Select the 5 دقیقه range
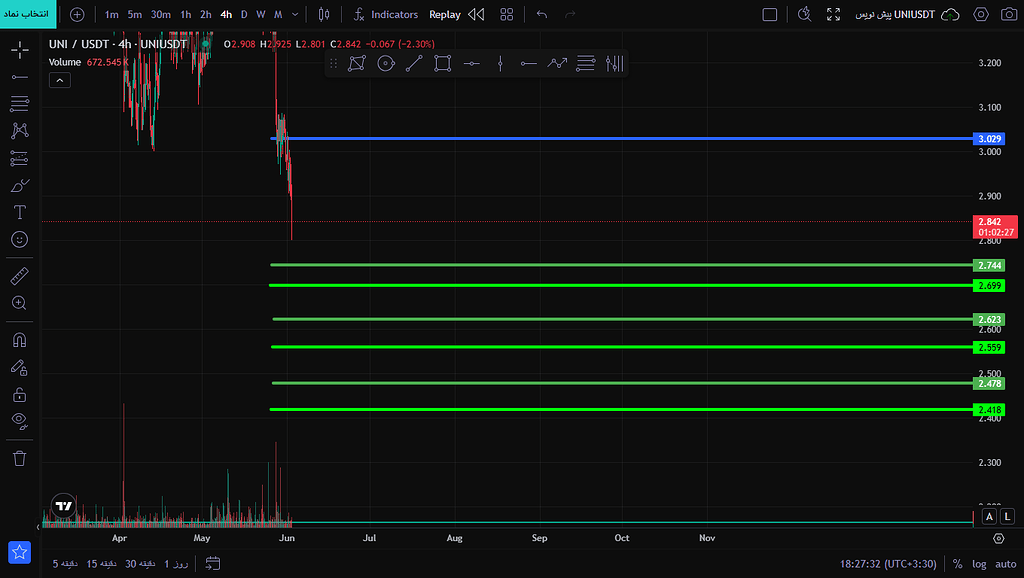1024x578 pixels. (x=65, y=564)
